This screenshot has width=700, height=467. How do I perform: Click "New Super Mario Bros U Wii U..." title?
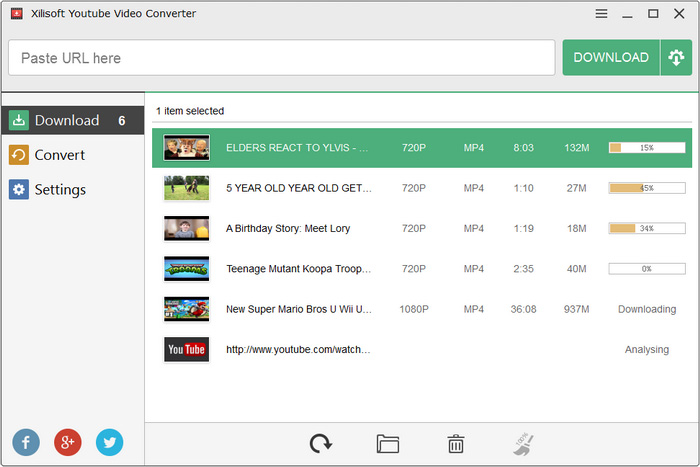(299, 309)
